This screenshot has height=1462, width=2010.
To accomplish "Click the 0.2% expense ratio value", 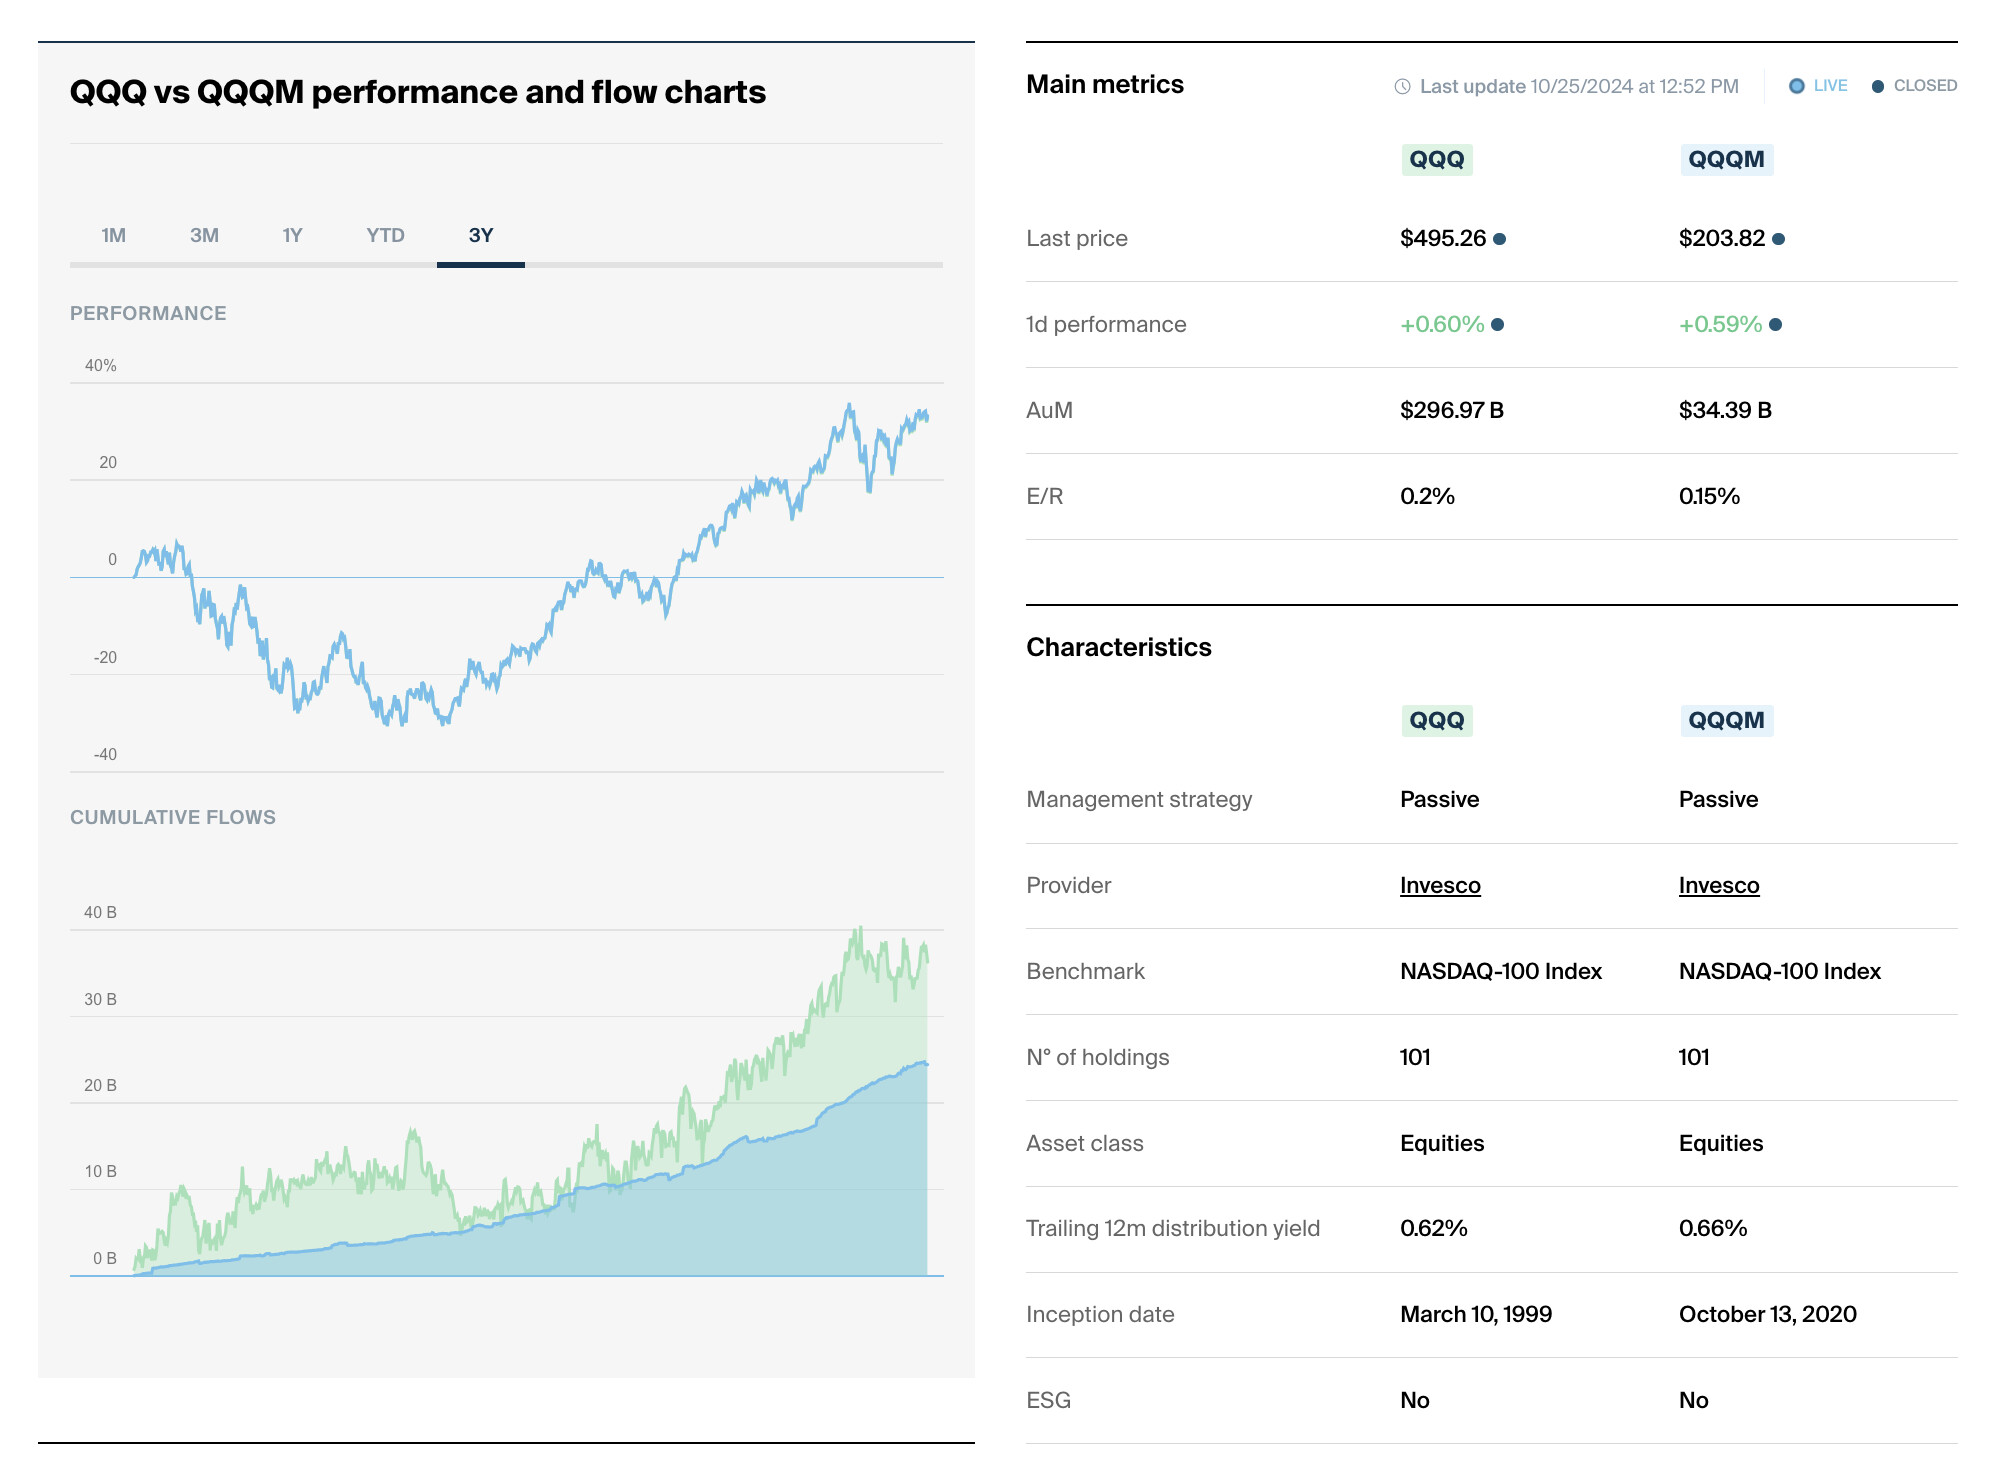I will tap(1427, 496).
